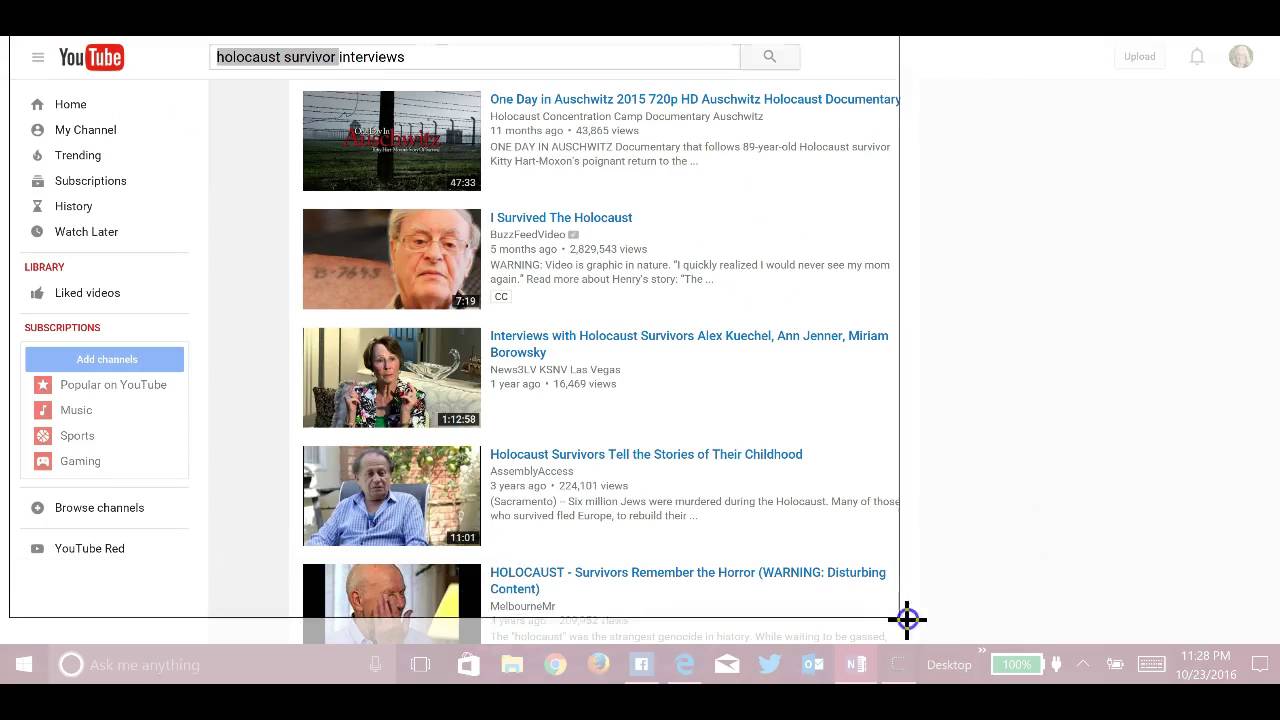Open History in the sidebar

(74, 206)
